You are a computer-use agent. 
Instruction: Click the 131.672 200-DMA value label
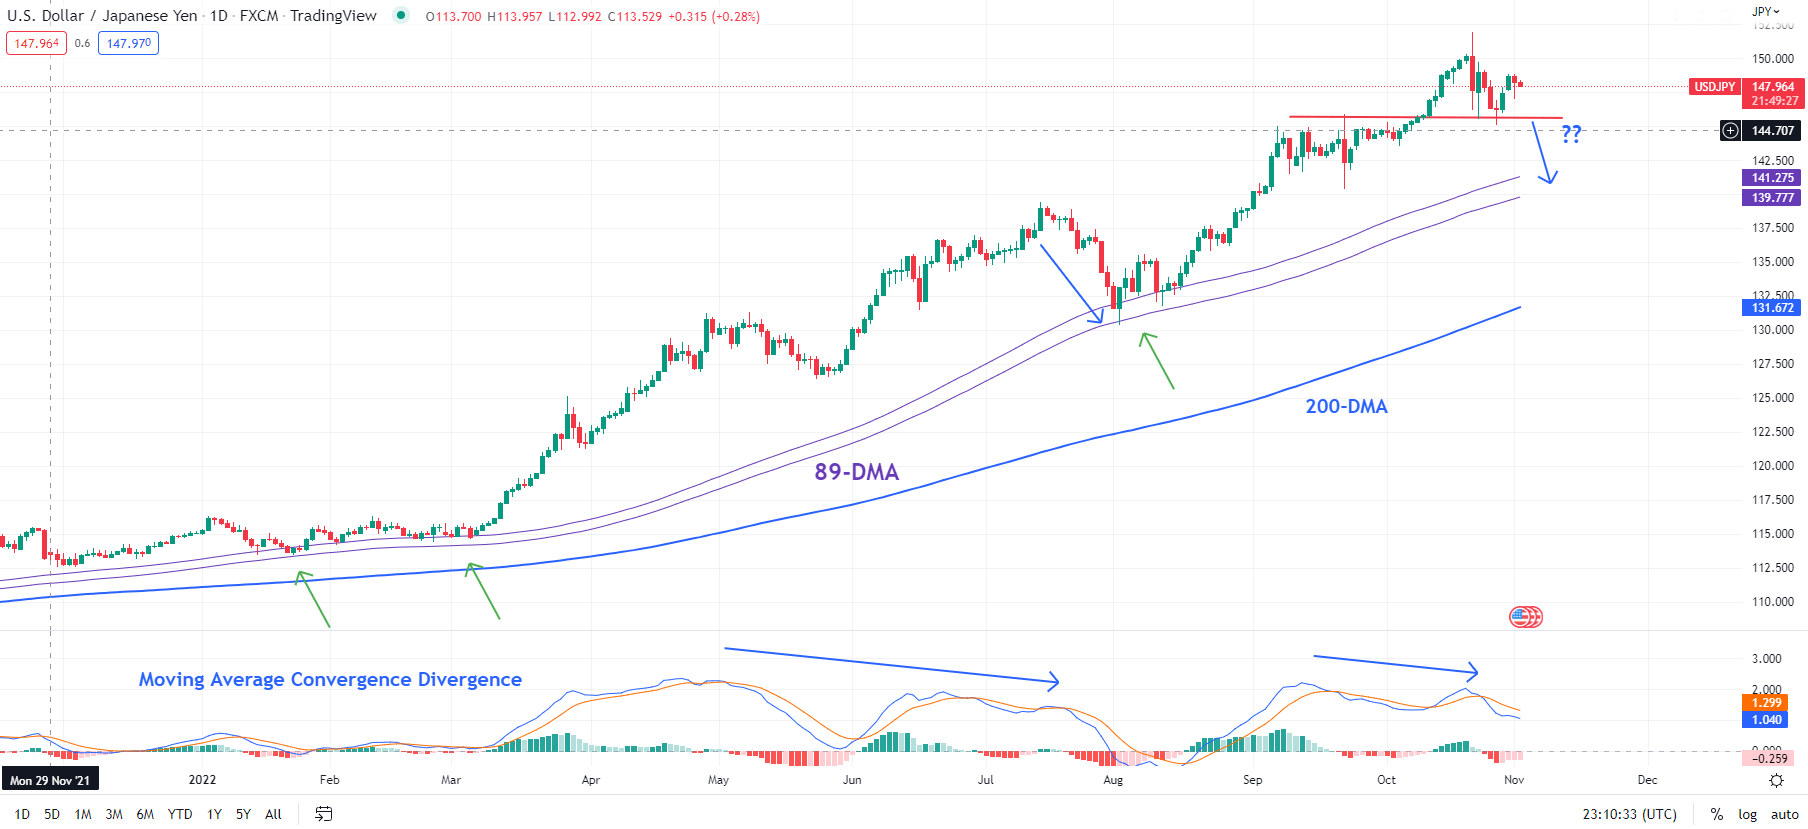pos(1772,307)
